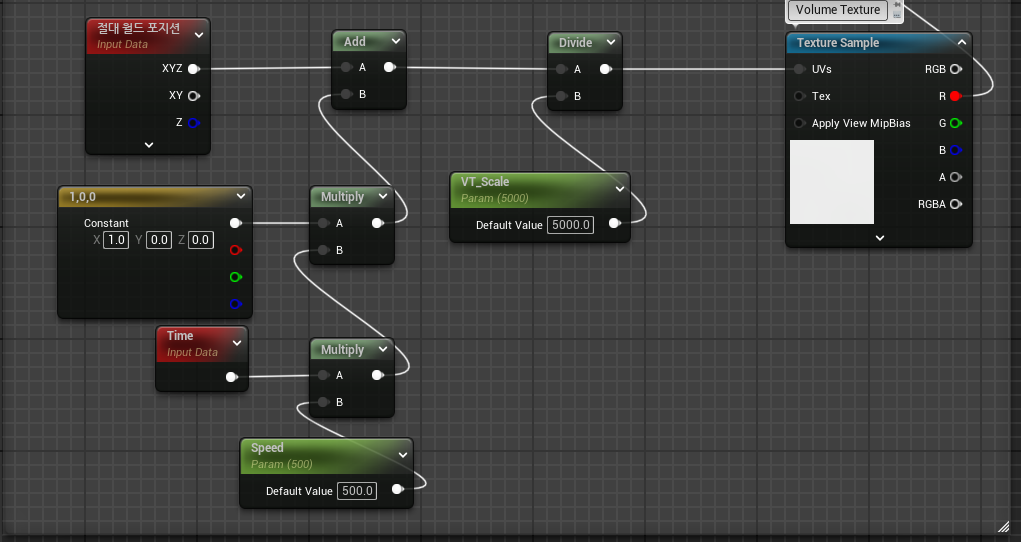Click B input pin of upper Multiply node
Screen dimensions: 1021x542
323,250
